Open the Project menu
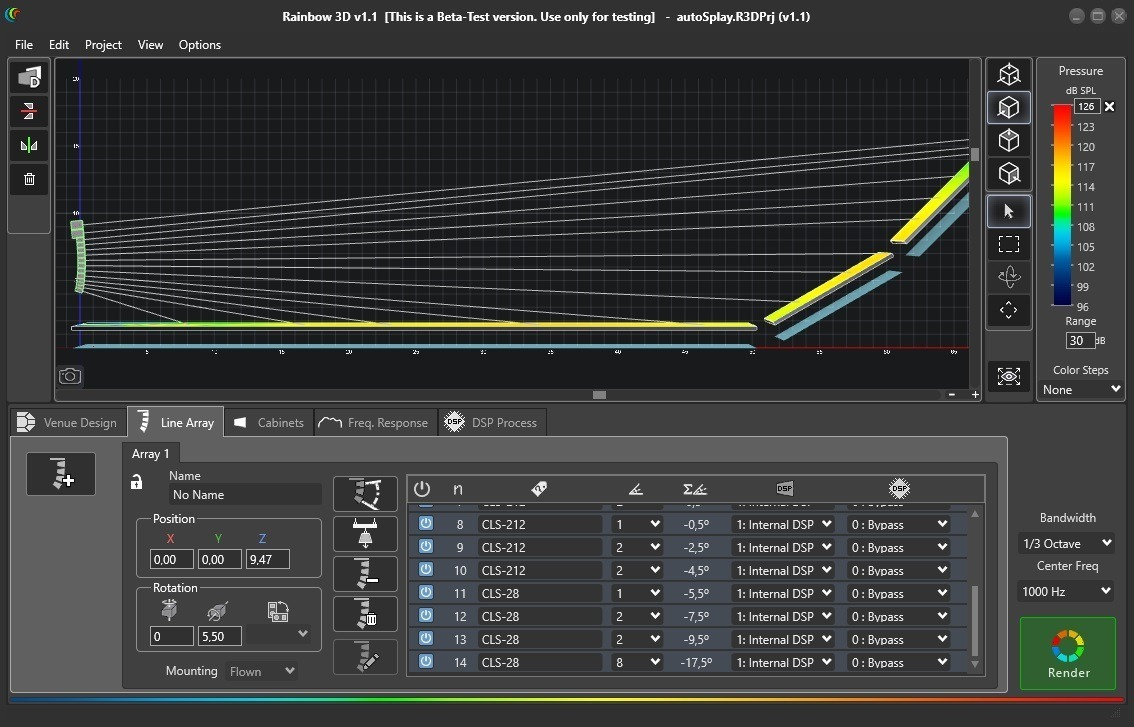This screenshot has width=1134, height=727. click(x=103, y=45)
